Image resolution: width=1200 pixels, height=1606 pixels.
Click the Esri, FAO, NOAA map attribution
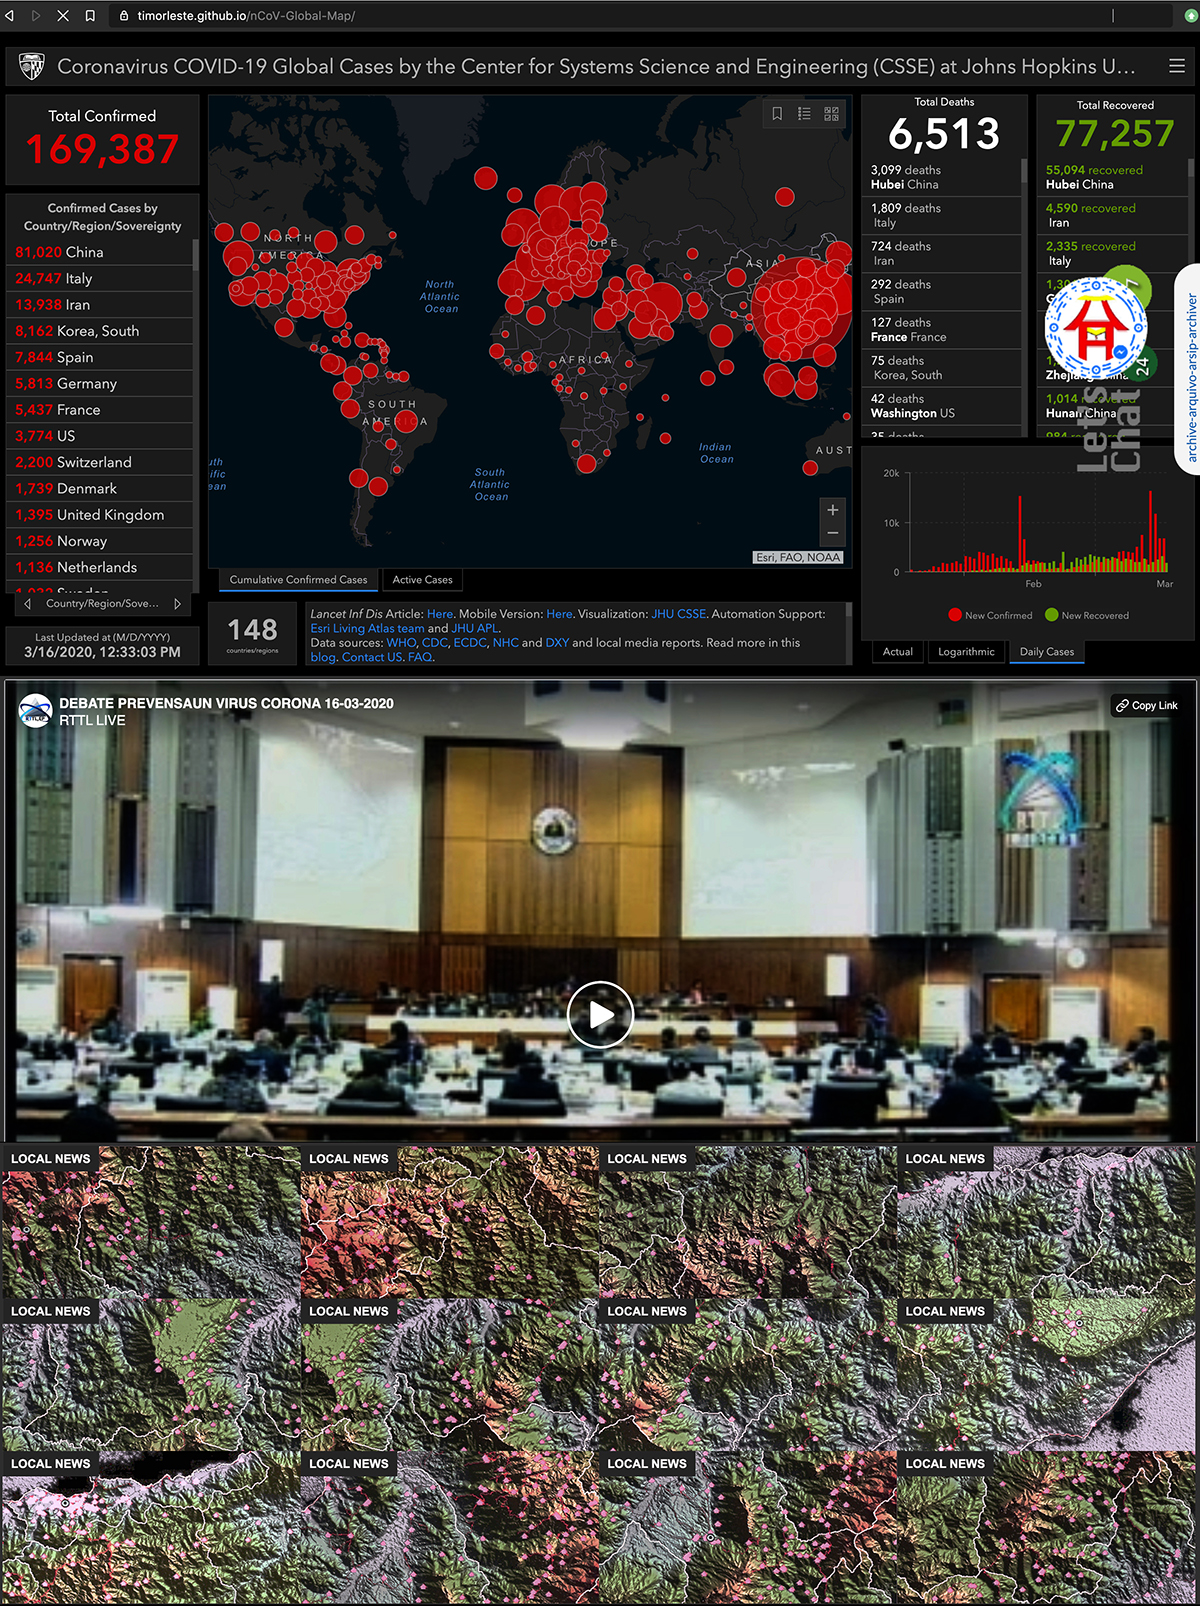coord(798,558)
